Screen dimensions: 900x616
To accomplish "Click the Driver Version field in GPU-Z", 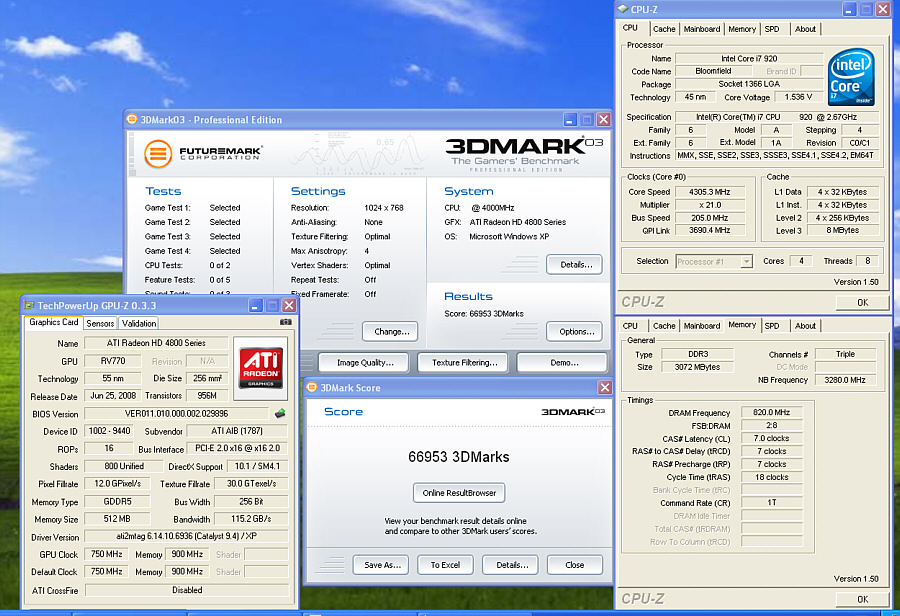I will pyautogui.click(x=187, y=536).
